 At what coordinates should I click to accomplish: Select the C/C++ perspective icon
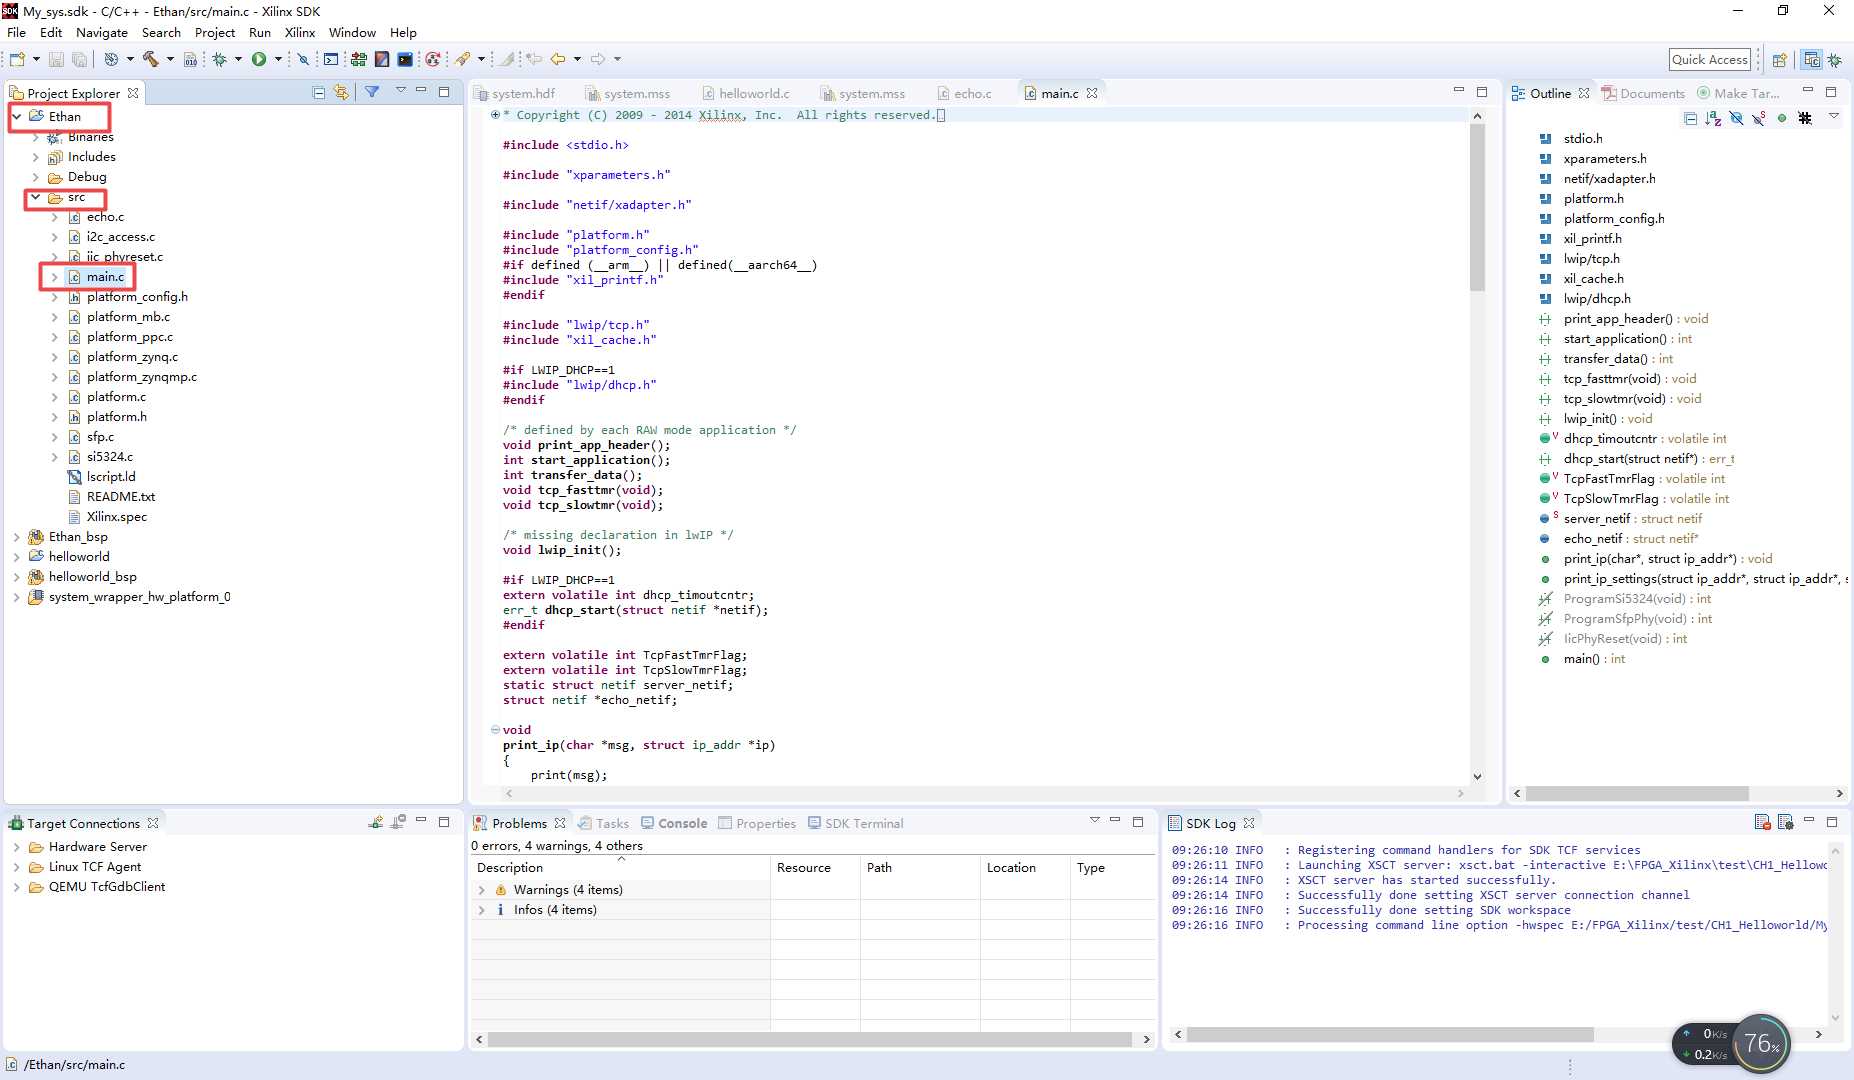1811,60
